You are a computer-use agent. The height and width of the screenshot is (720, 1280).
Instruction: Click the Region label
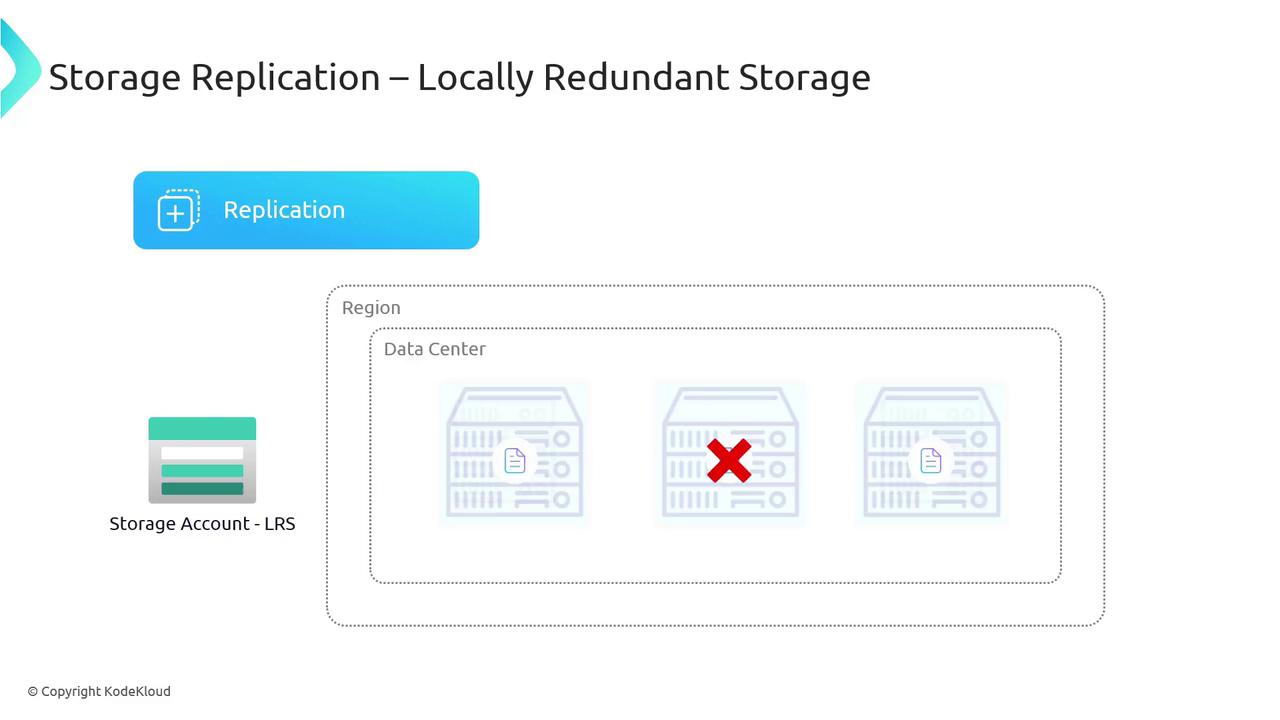click(x=371, y=308)
